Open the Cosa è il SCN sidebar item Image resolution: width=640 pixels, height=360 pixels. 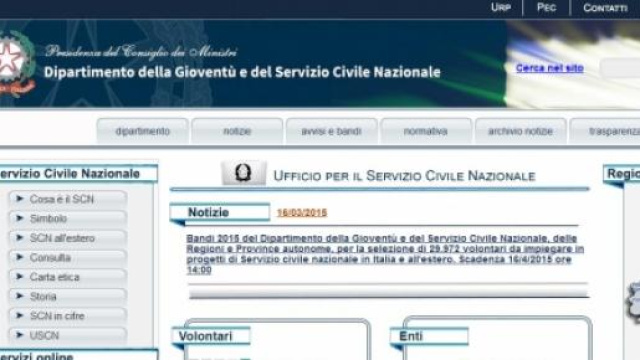click(68, 199)
